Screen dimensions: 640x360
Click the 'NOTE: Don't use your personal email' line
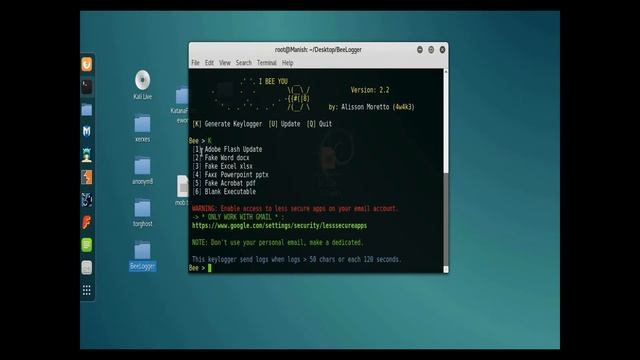coord(277,242)
